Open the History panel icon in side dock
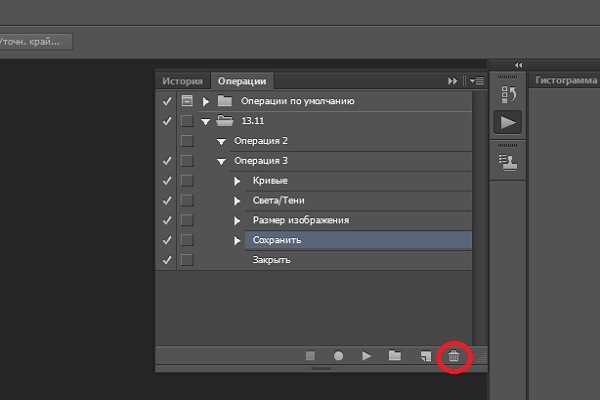The height and width of the screenshot is (400, 600). [508, 93]
